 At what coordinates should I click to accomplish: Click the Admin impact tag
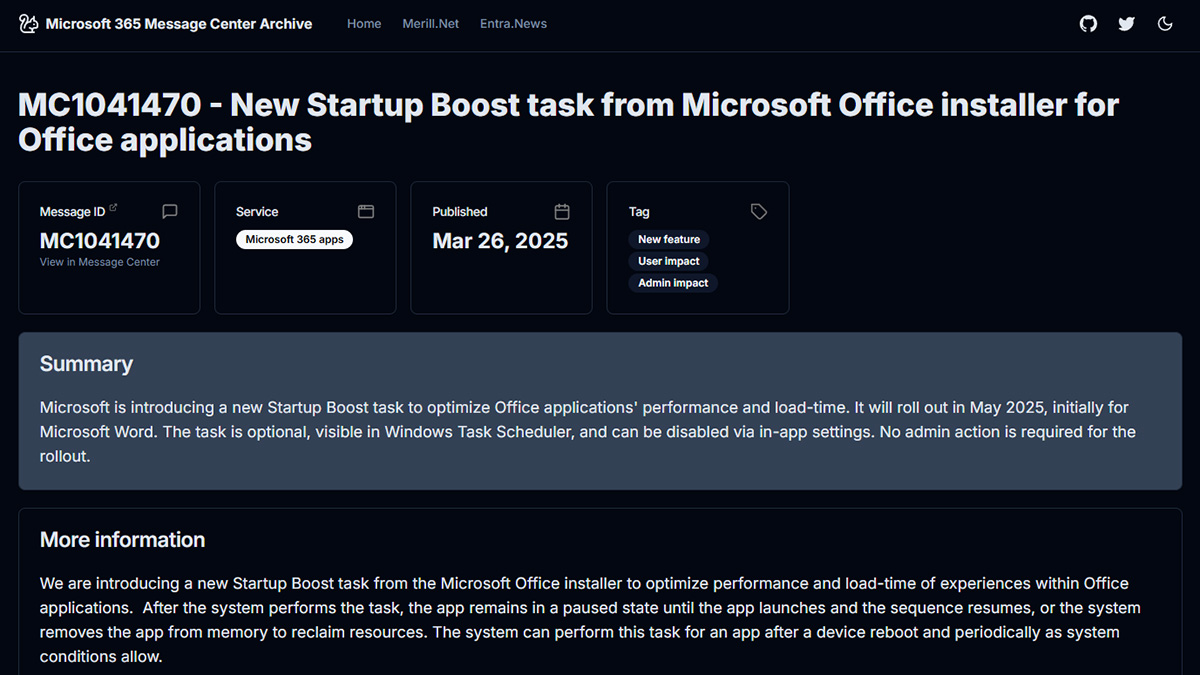(673, 284)
